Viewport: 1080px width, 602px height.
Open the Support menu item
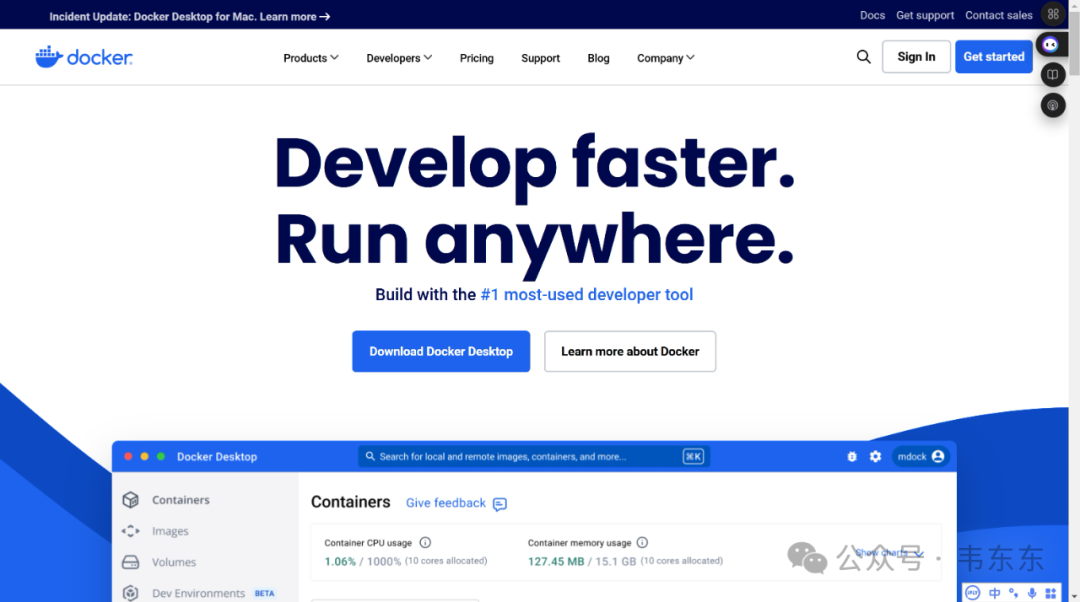click(x=541, y=58)
